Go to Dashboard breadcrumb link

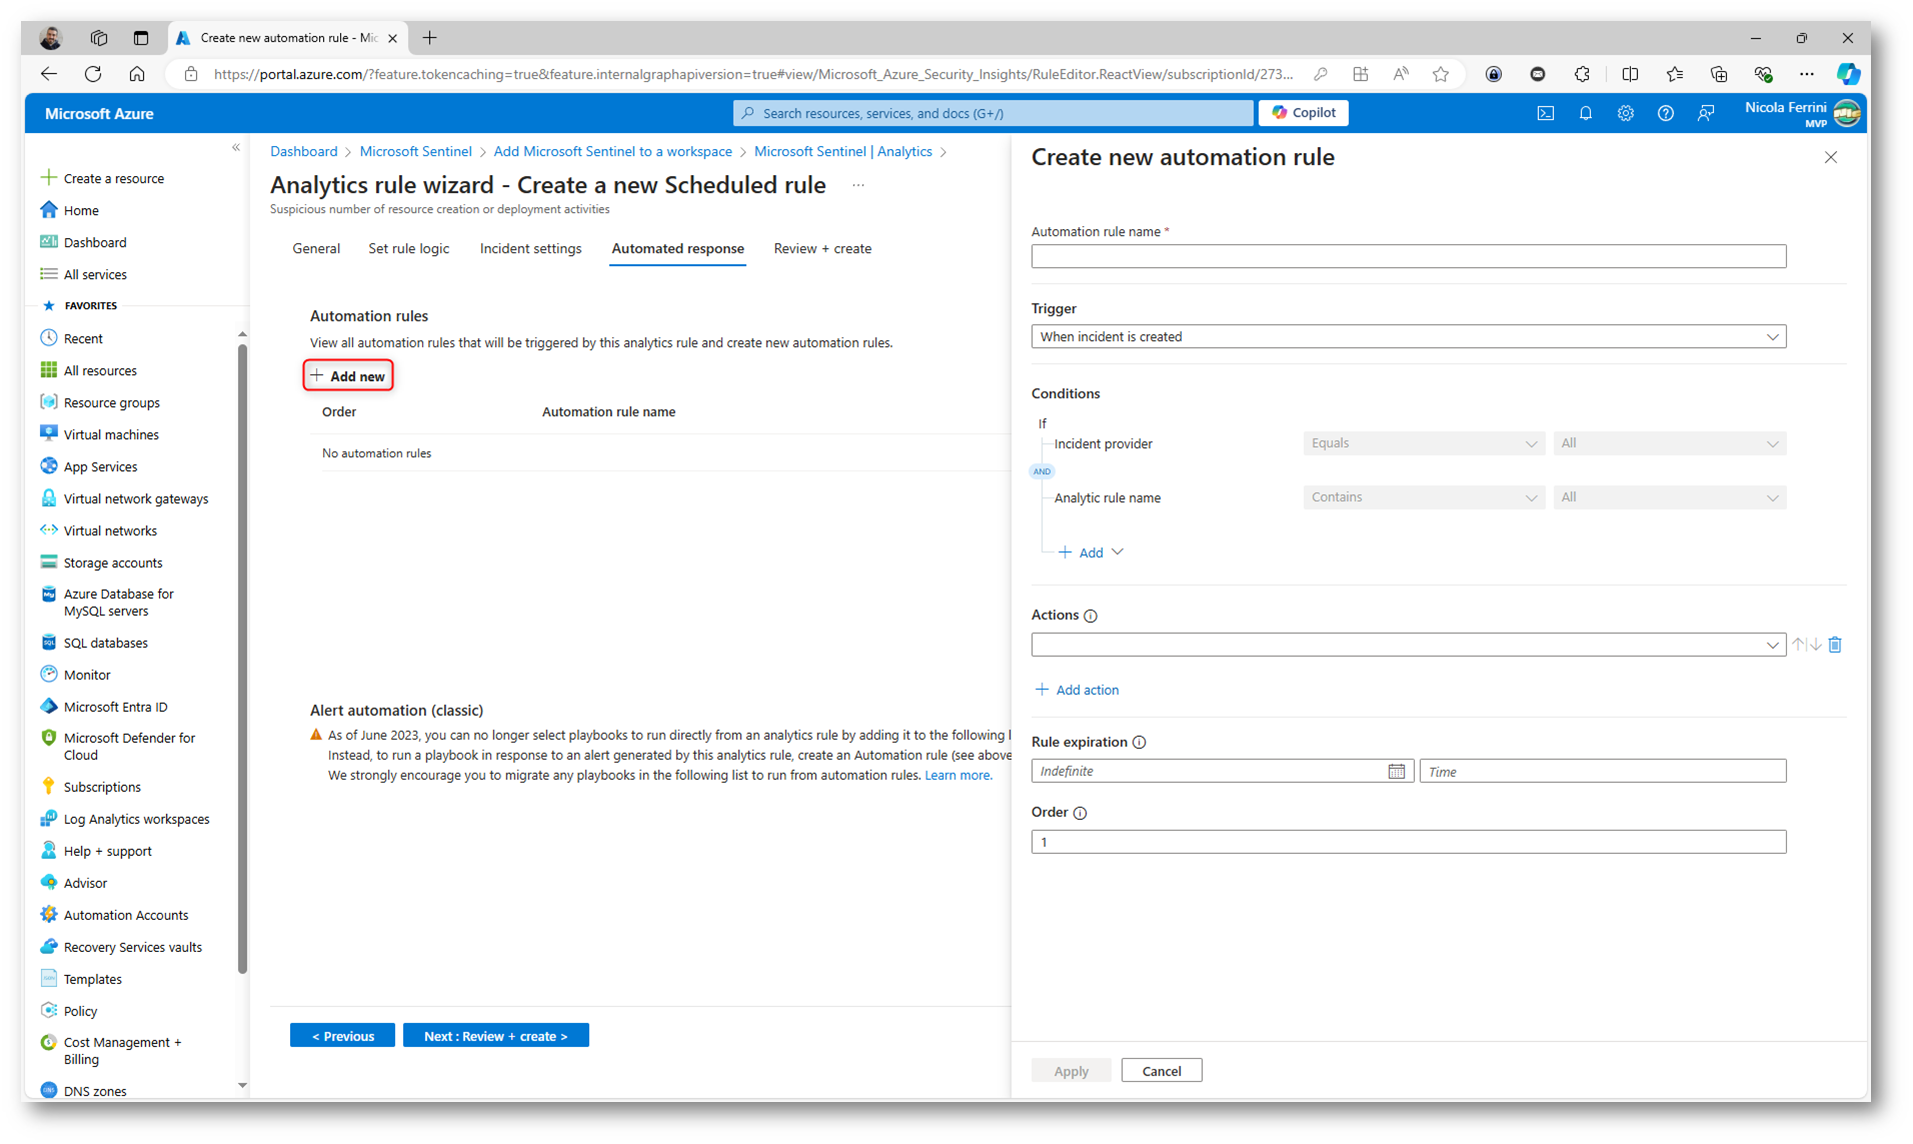(303, 151)
